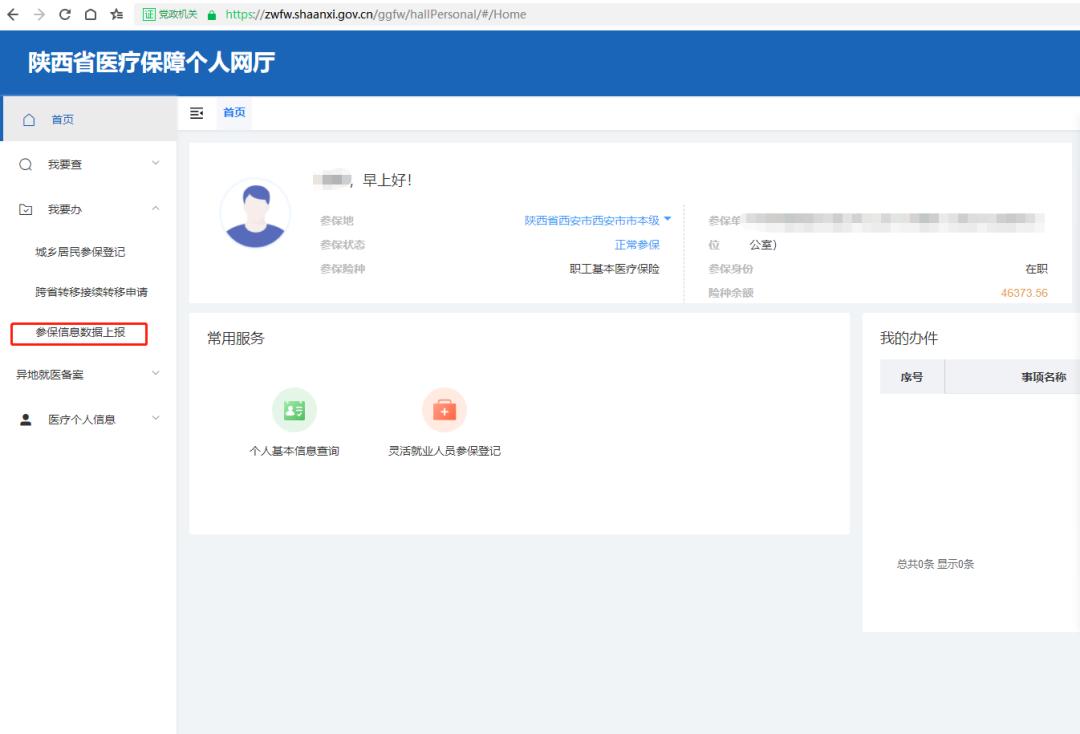Click the folder icon beside 我要办

coord(27,209)
